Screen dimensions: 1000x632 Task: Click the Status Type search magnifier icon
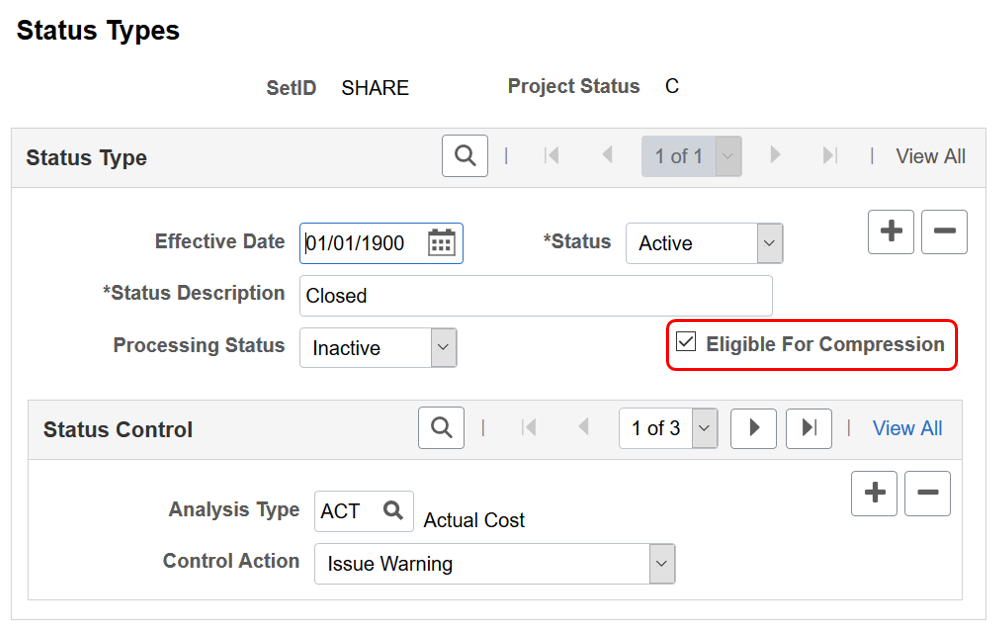[465, 156]
